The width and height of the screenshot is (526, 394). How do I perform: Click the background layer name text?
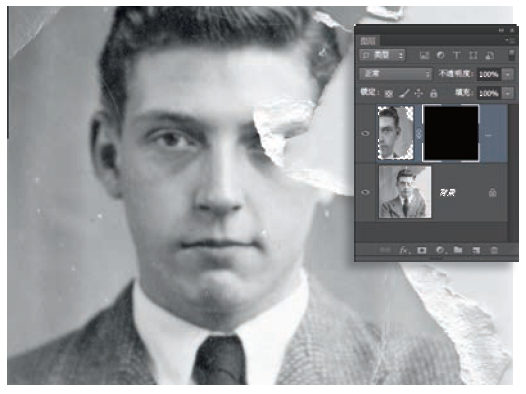pos(447,192)
